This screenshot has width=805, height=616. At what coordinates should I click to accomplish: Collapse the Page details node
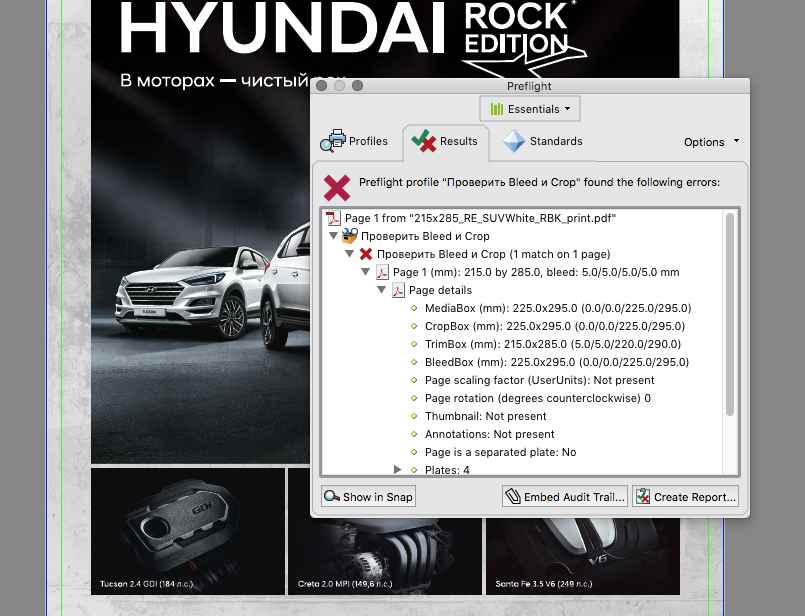coord(381,290)
